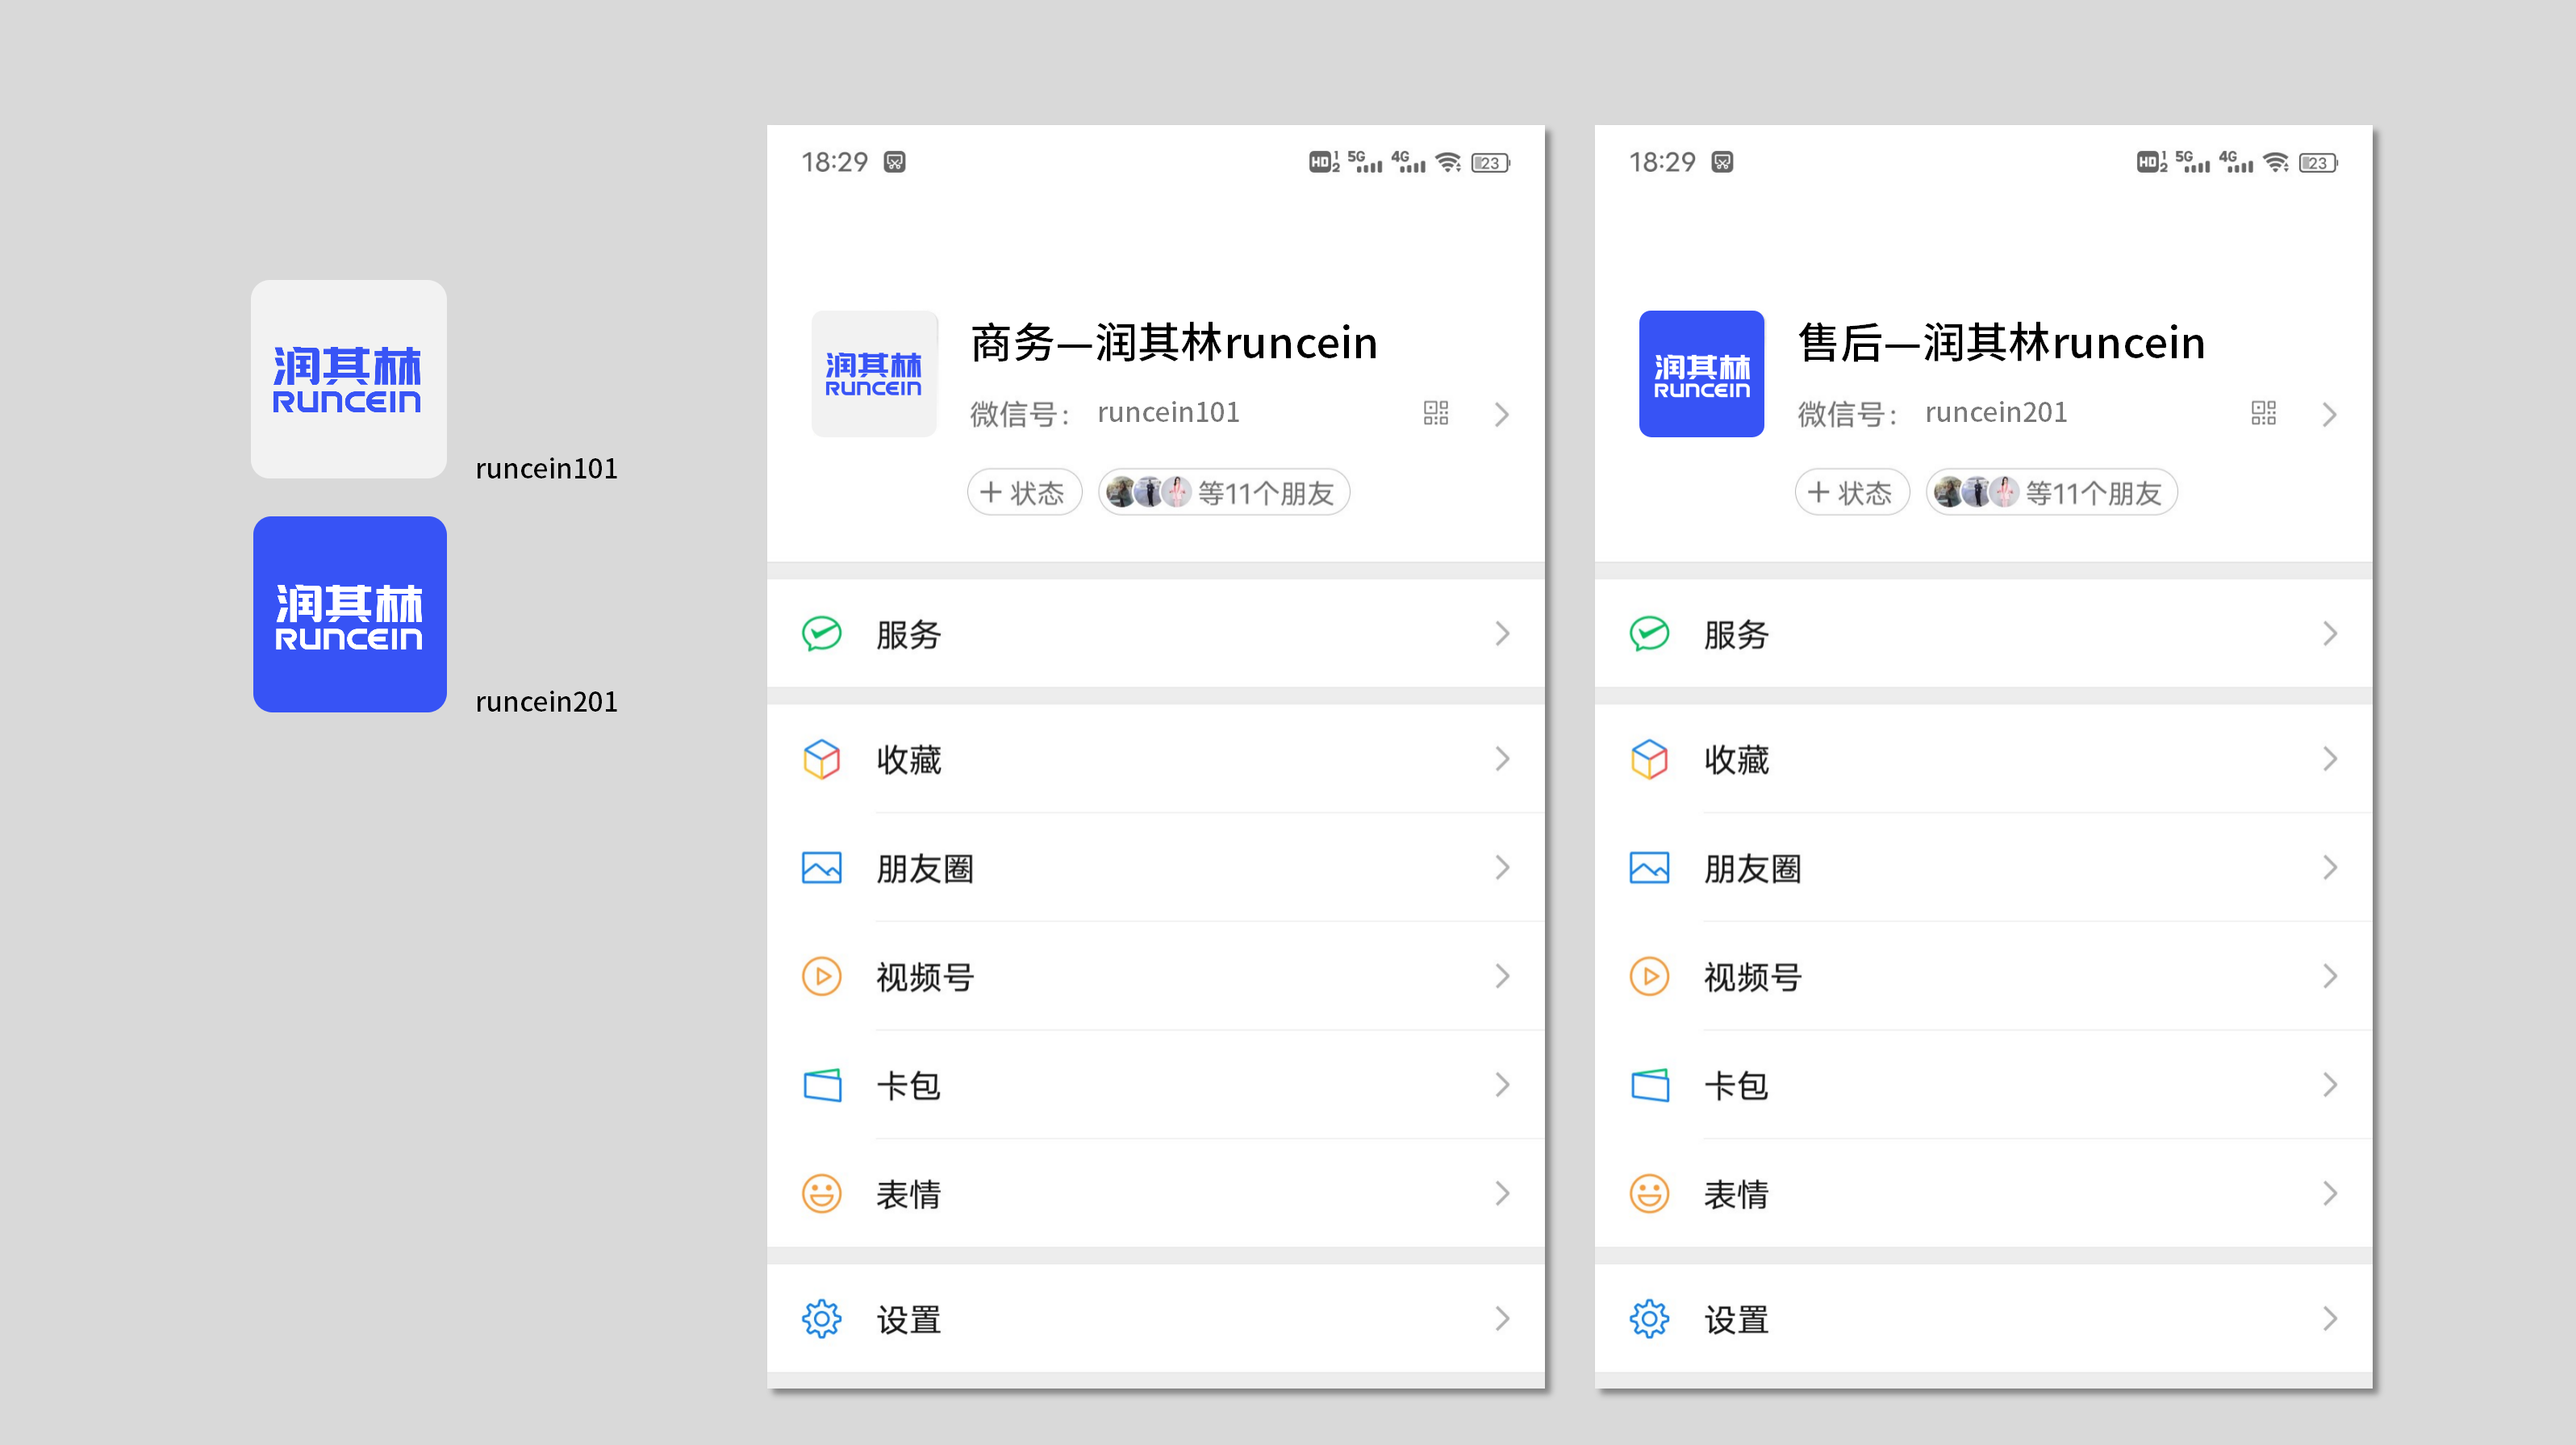This screenshot has width=2576, height=1445.
Task: Open 卡包 wallet icon in runcein101 screen
Action: (822, 1085)
